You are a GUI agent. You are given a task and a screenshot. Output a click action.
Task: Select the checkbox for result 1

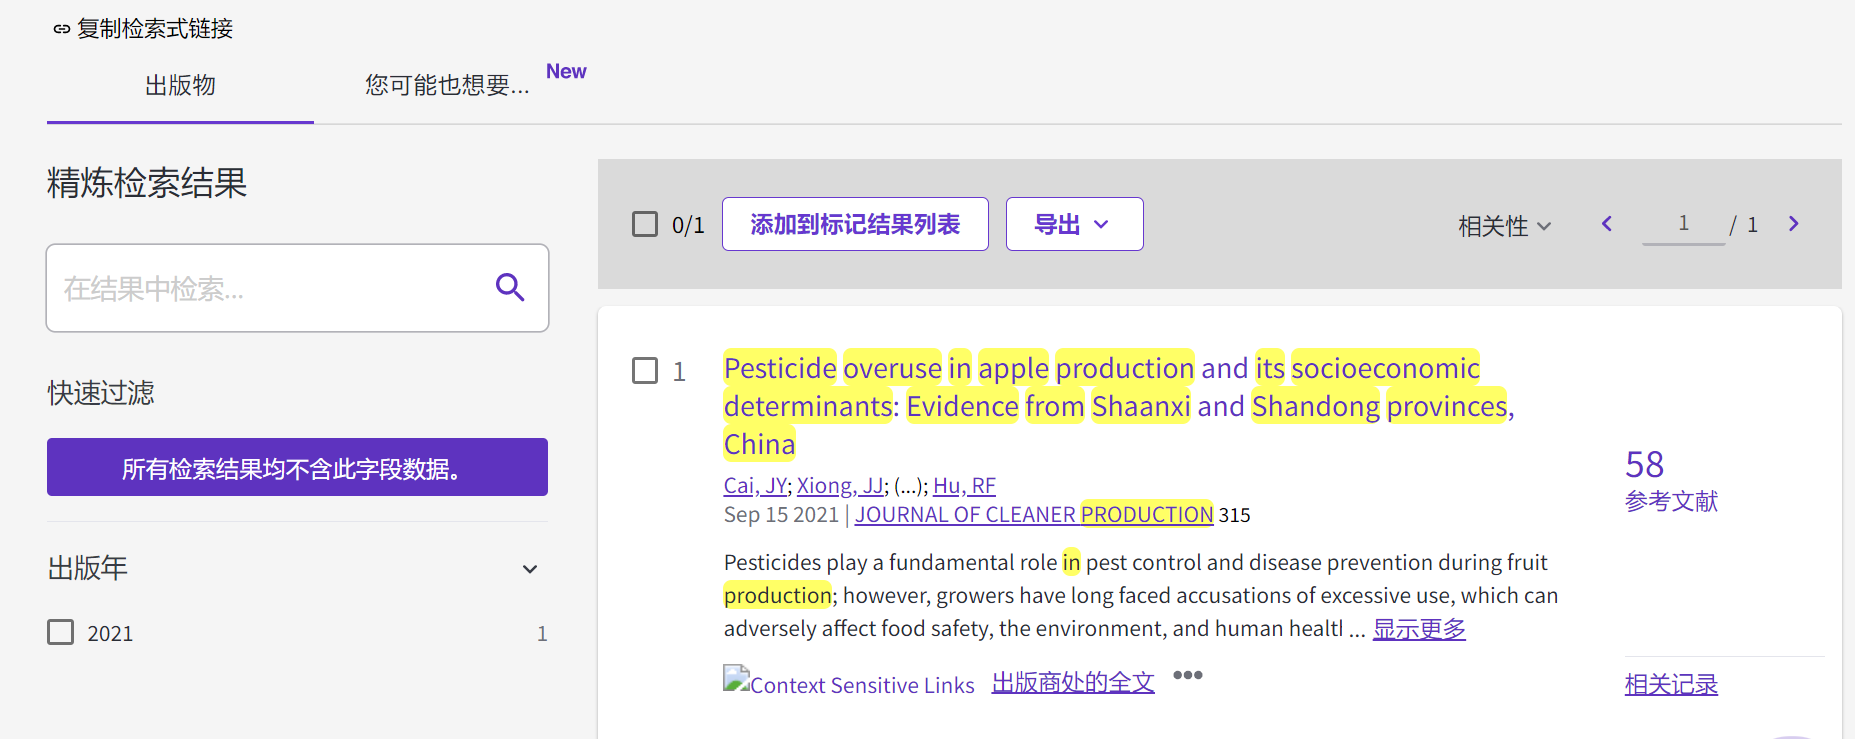point(645,371)
